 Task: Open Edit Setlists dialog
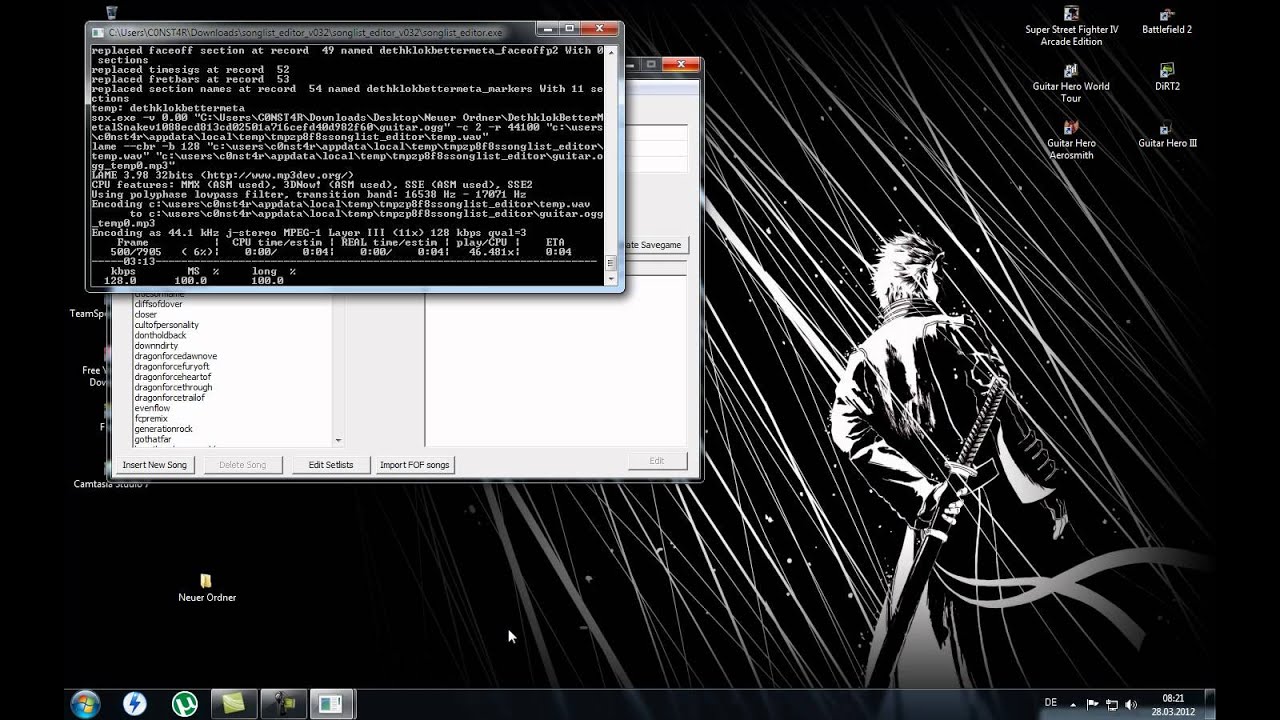(331, 465)
